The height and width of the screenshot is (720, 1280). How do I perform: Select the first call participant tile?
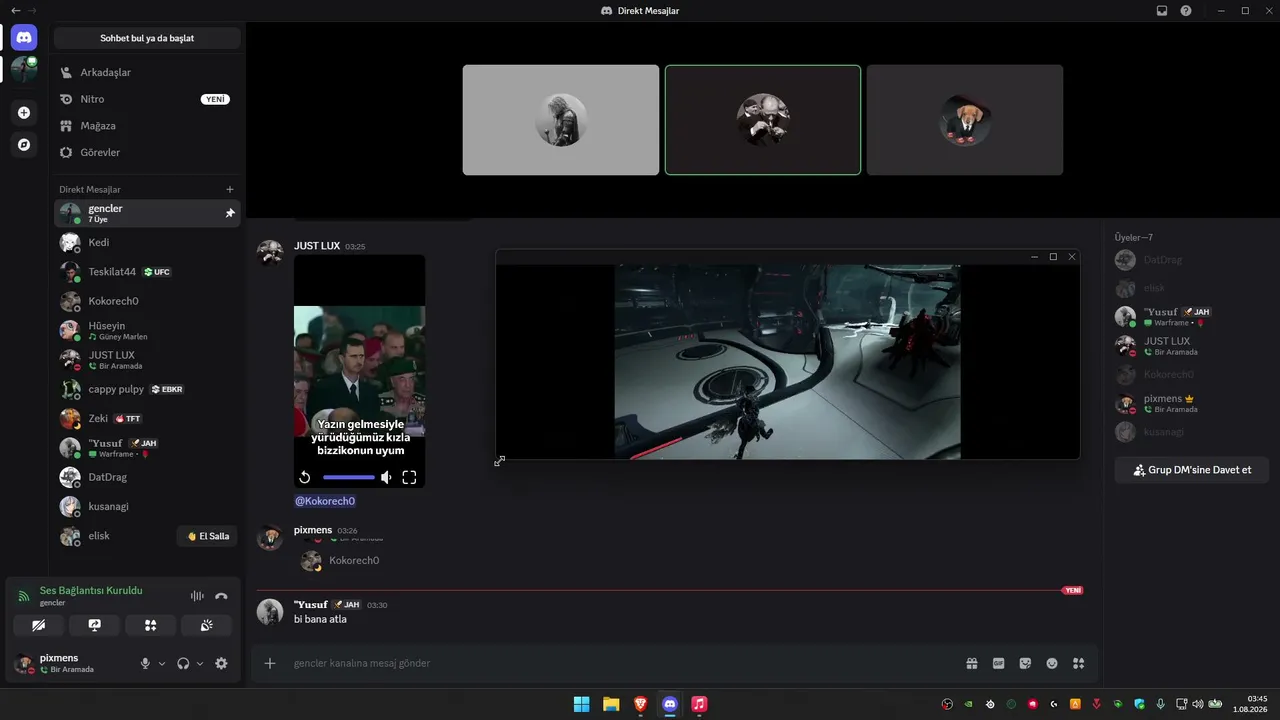pyautogui.click(x=561, y=120)
